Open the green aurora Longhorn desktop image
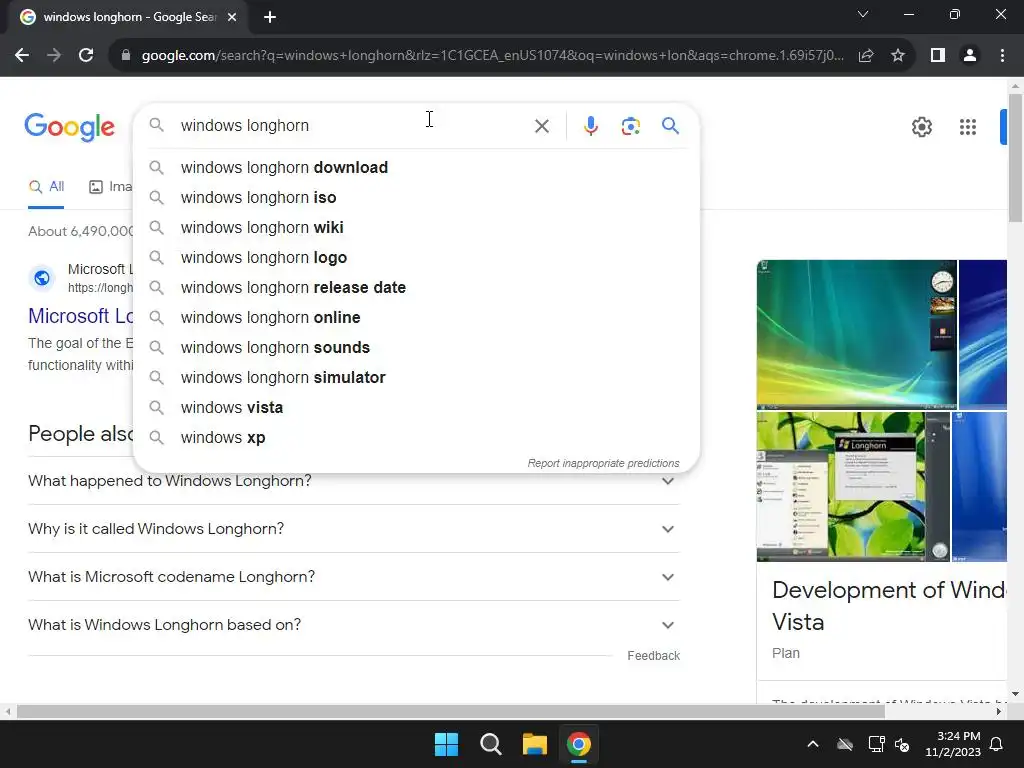The width and height of the screenshot is (1024, 768). [x=856, y=333]
